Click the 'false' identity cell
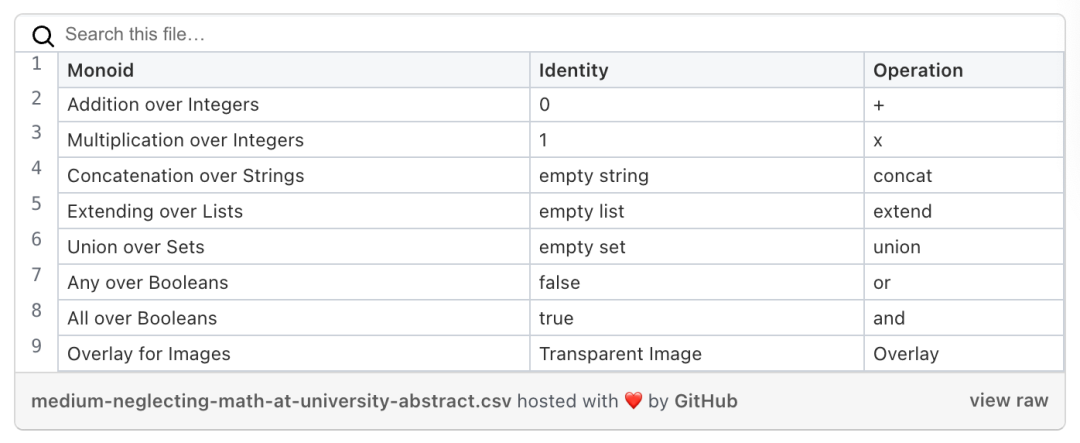The image size is (1080, 443). 559,283
